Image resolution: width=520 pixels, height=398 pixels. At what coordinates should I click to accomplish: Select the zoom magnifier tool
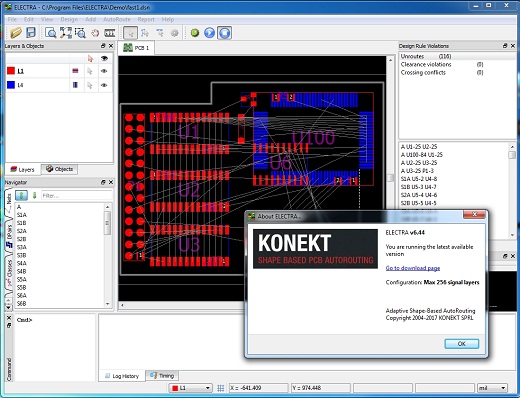pos(51,33)
